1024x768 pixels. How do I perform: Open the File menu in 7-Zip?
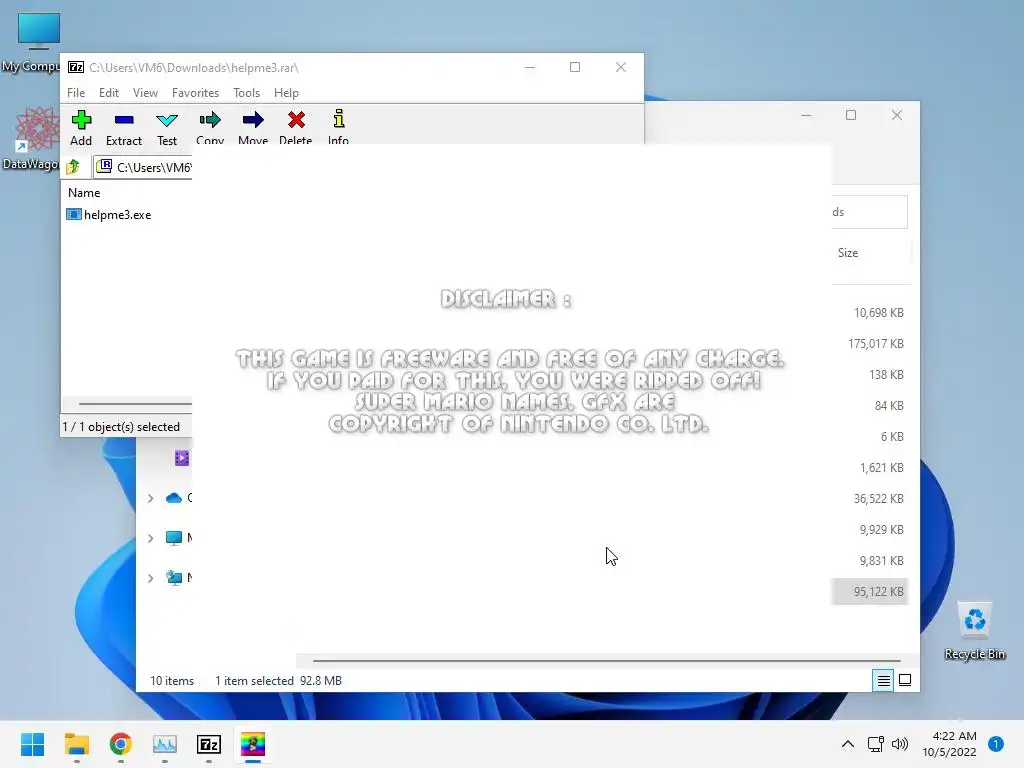click(x=76, y=93)
